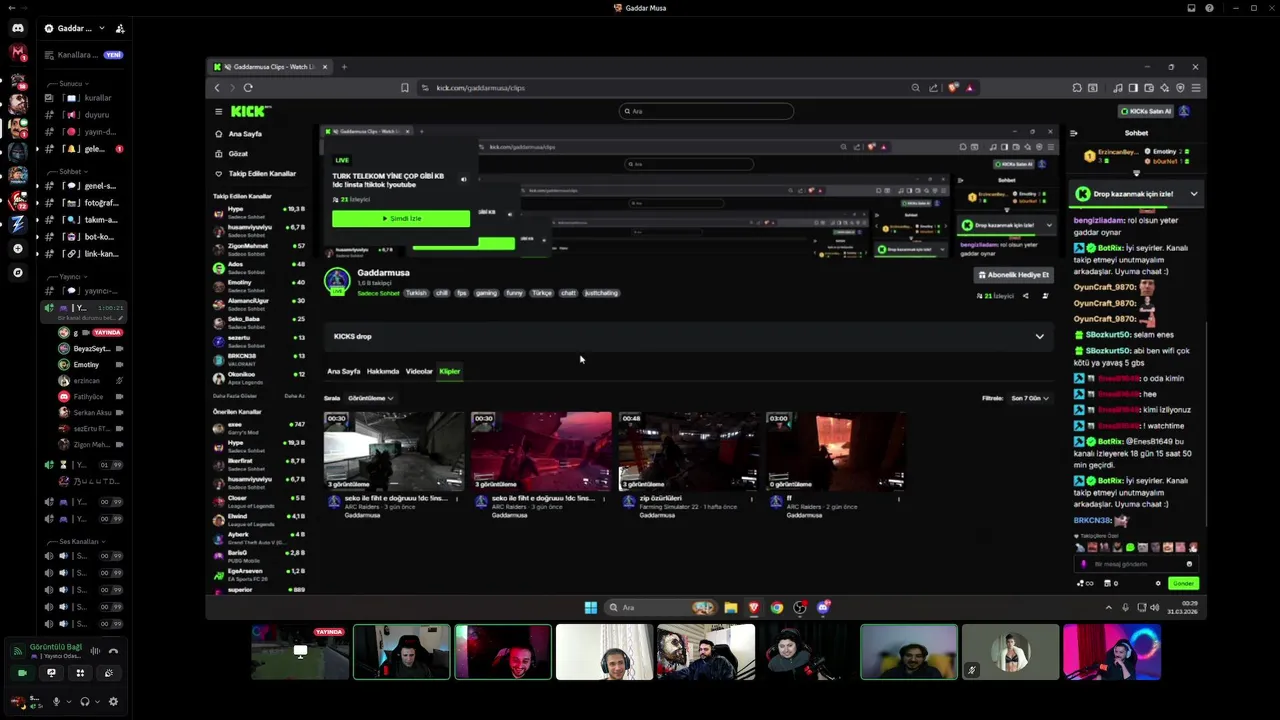The image size is (1280, 720).
Task: Open Discord direct messages home icon
Action: (18, 28)
